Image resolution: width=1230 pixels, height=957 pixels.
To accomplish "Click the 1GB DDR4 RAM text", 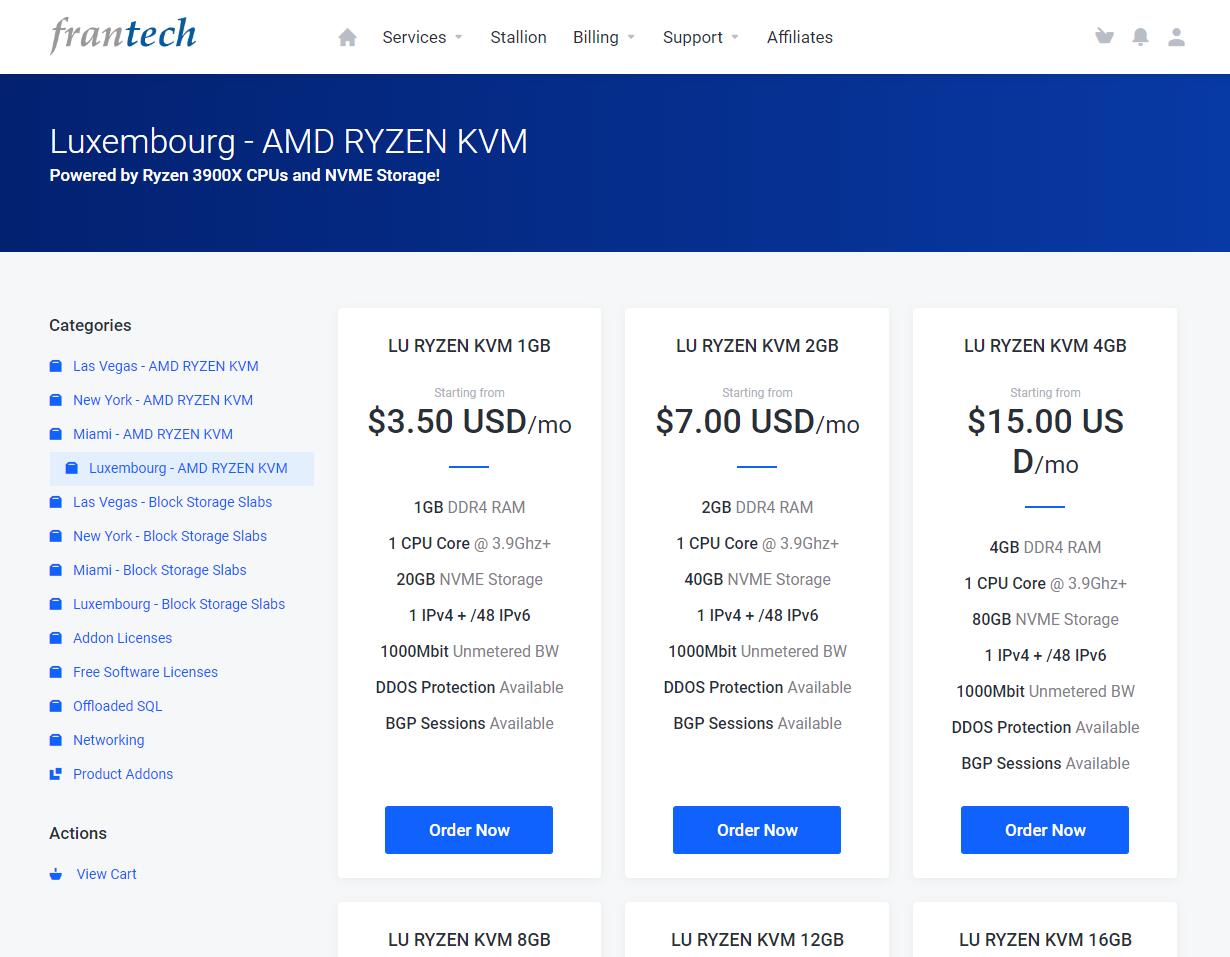I will point(469,507).
